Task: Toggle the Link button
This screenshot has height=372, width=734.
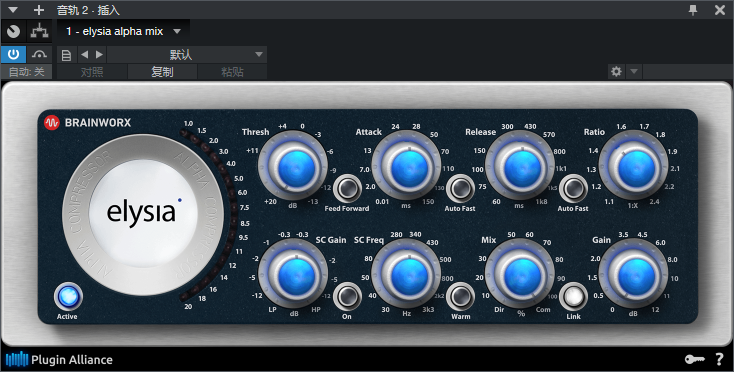Action: click(573, 296)
